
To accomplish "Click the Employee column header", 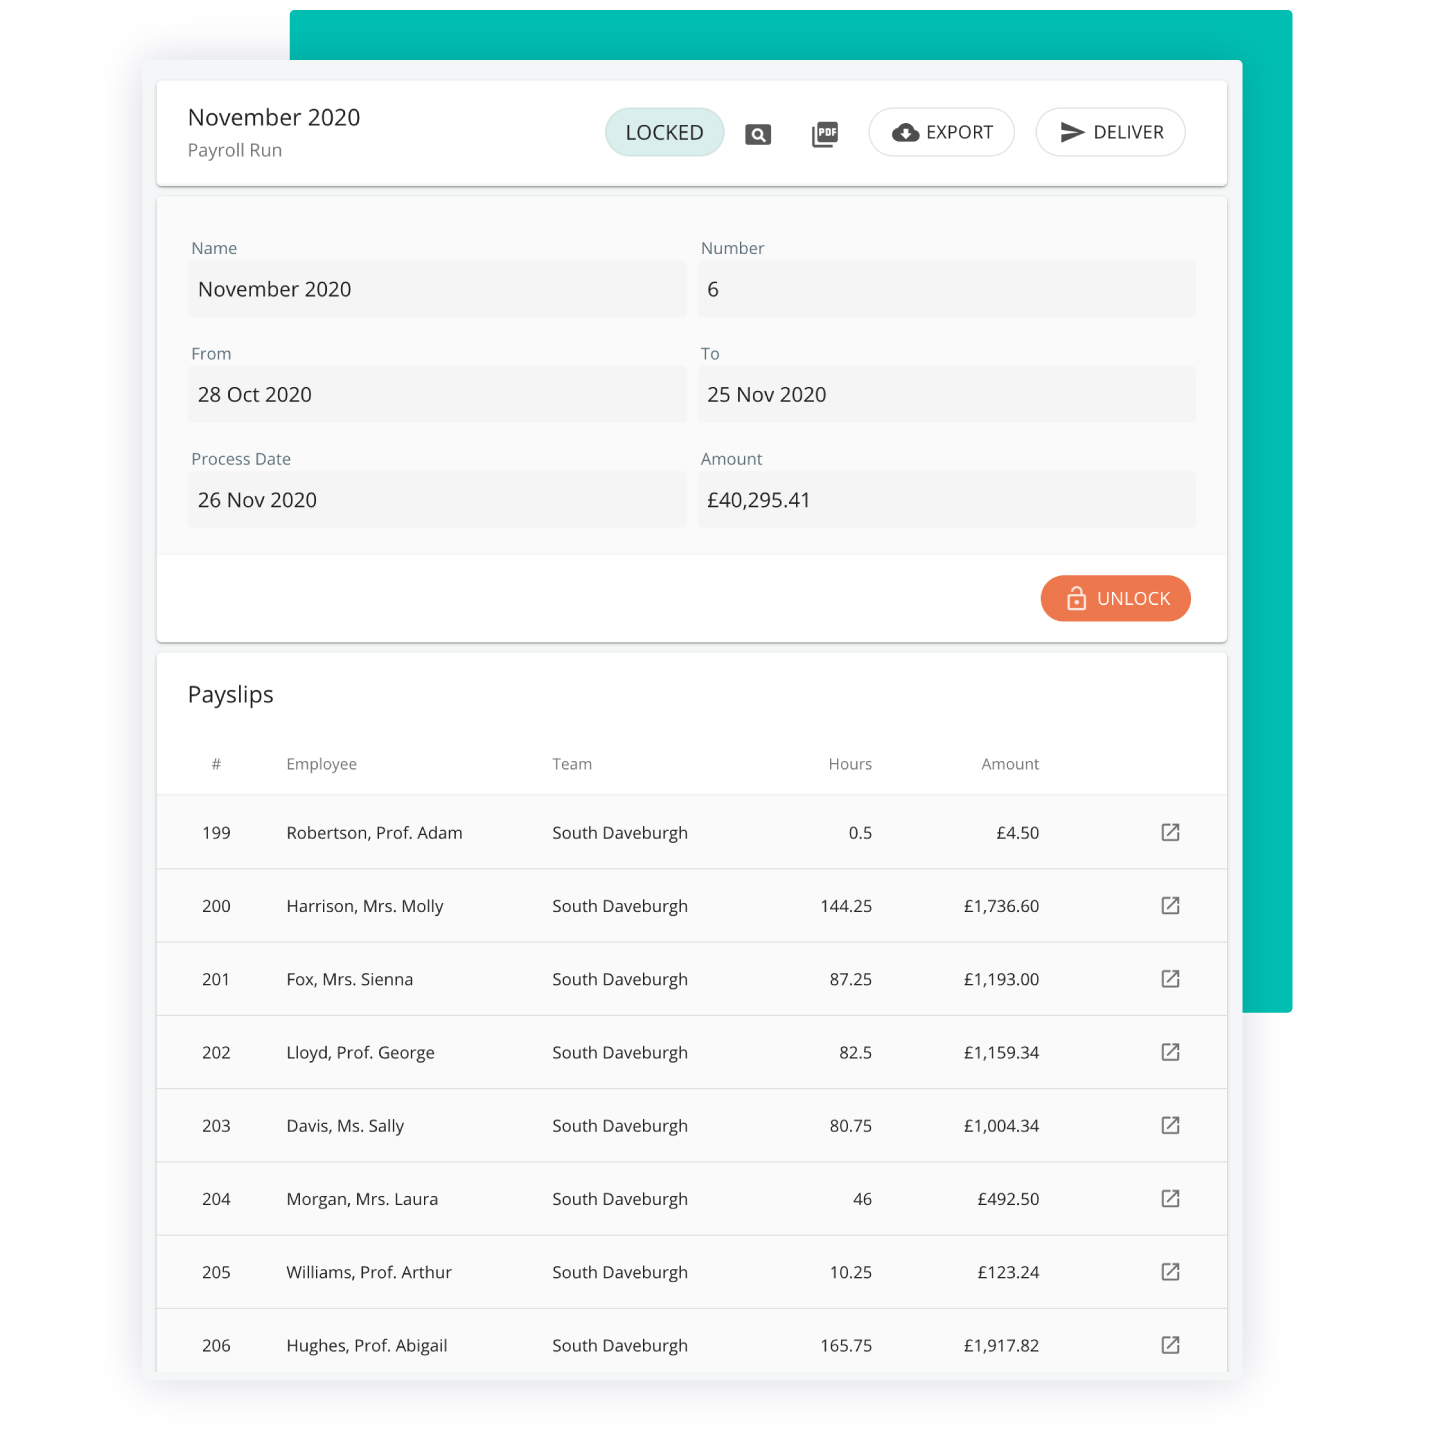I will [x=321, y=764].
